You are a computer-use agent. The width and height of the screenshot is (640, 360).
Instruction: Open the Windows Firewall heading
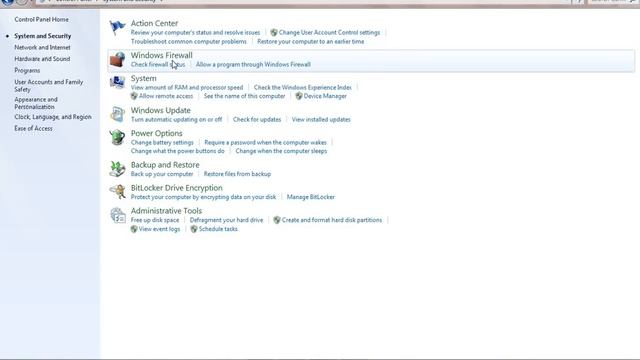[x=162, y=56]
